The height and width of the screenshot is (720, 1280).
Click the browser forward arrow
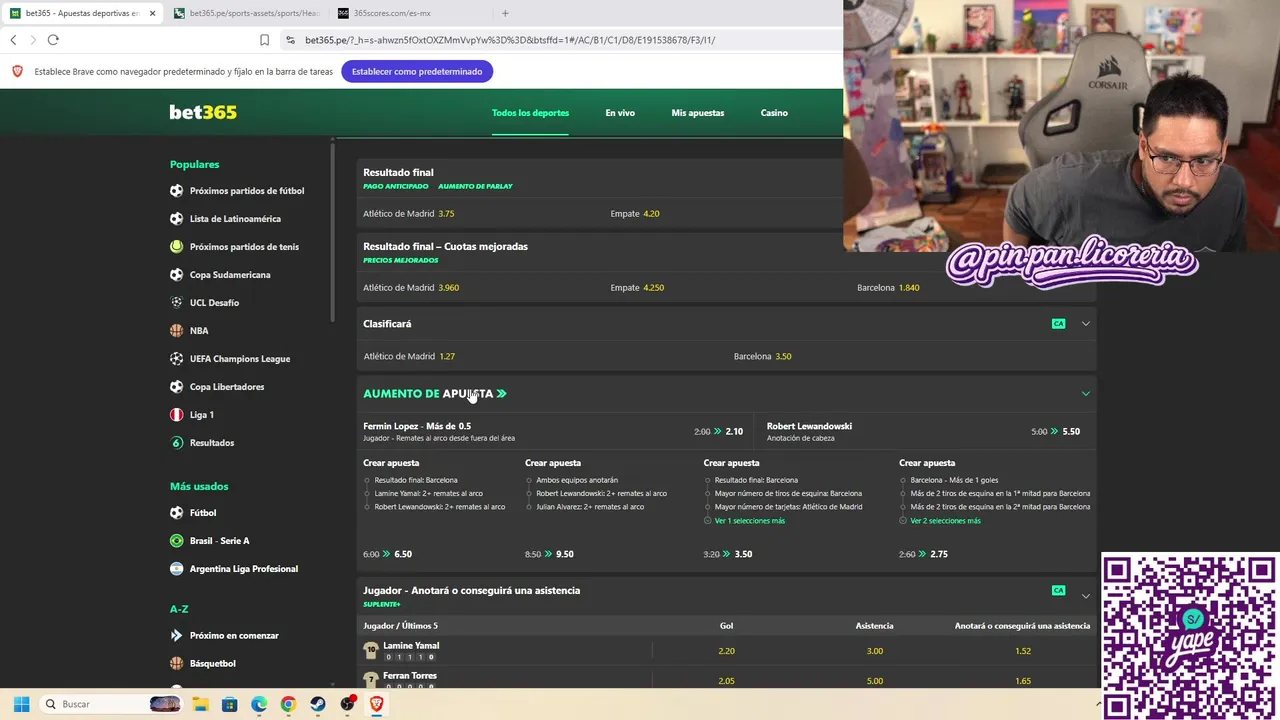32,40
